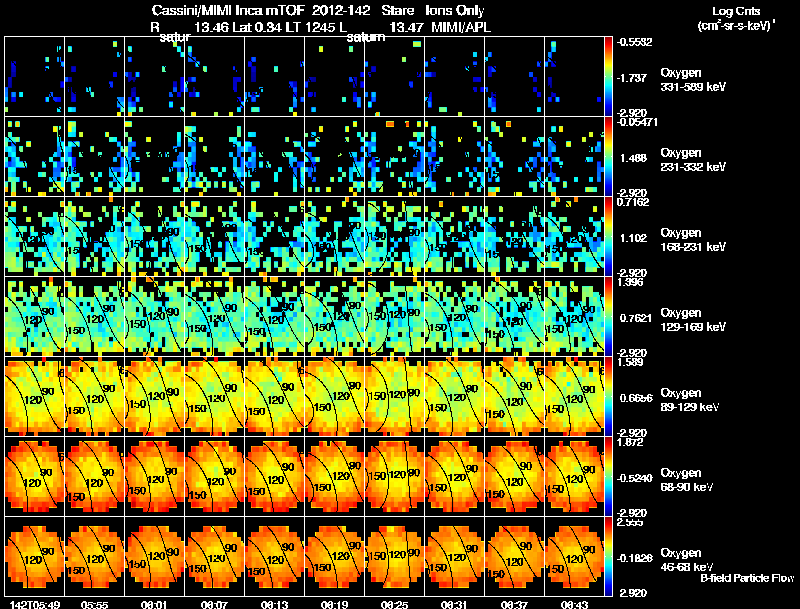
Task: Select the 331-589 keV image at 05:49
Action: click(x=35, y=76)
